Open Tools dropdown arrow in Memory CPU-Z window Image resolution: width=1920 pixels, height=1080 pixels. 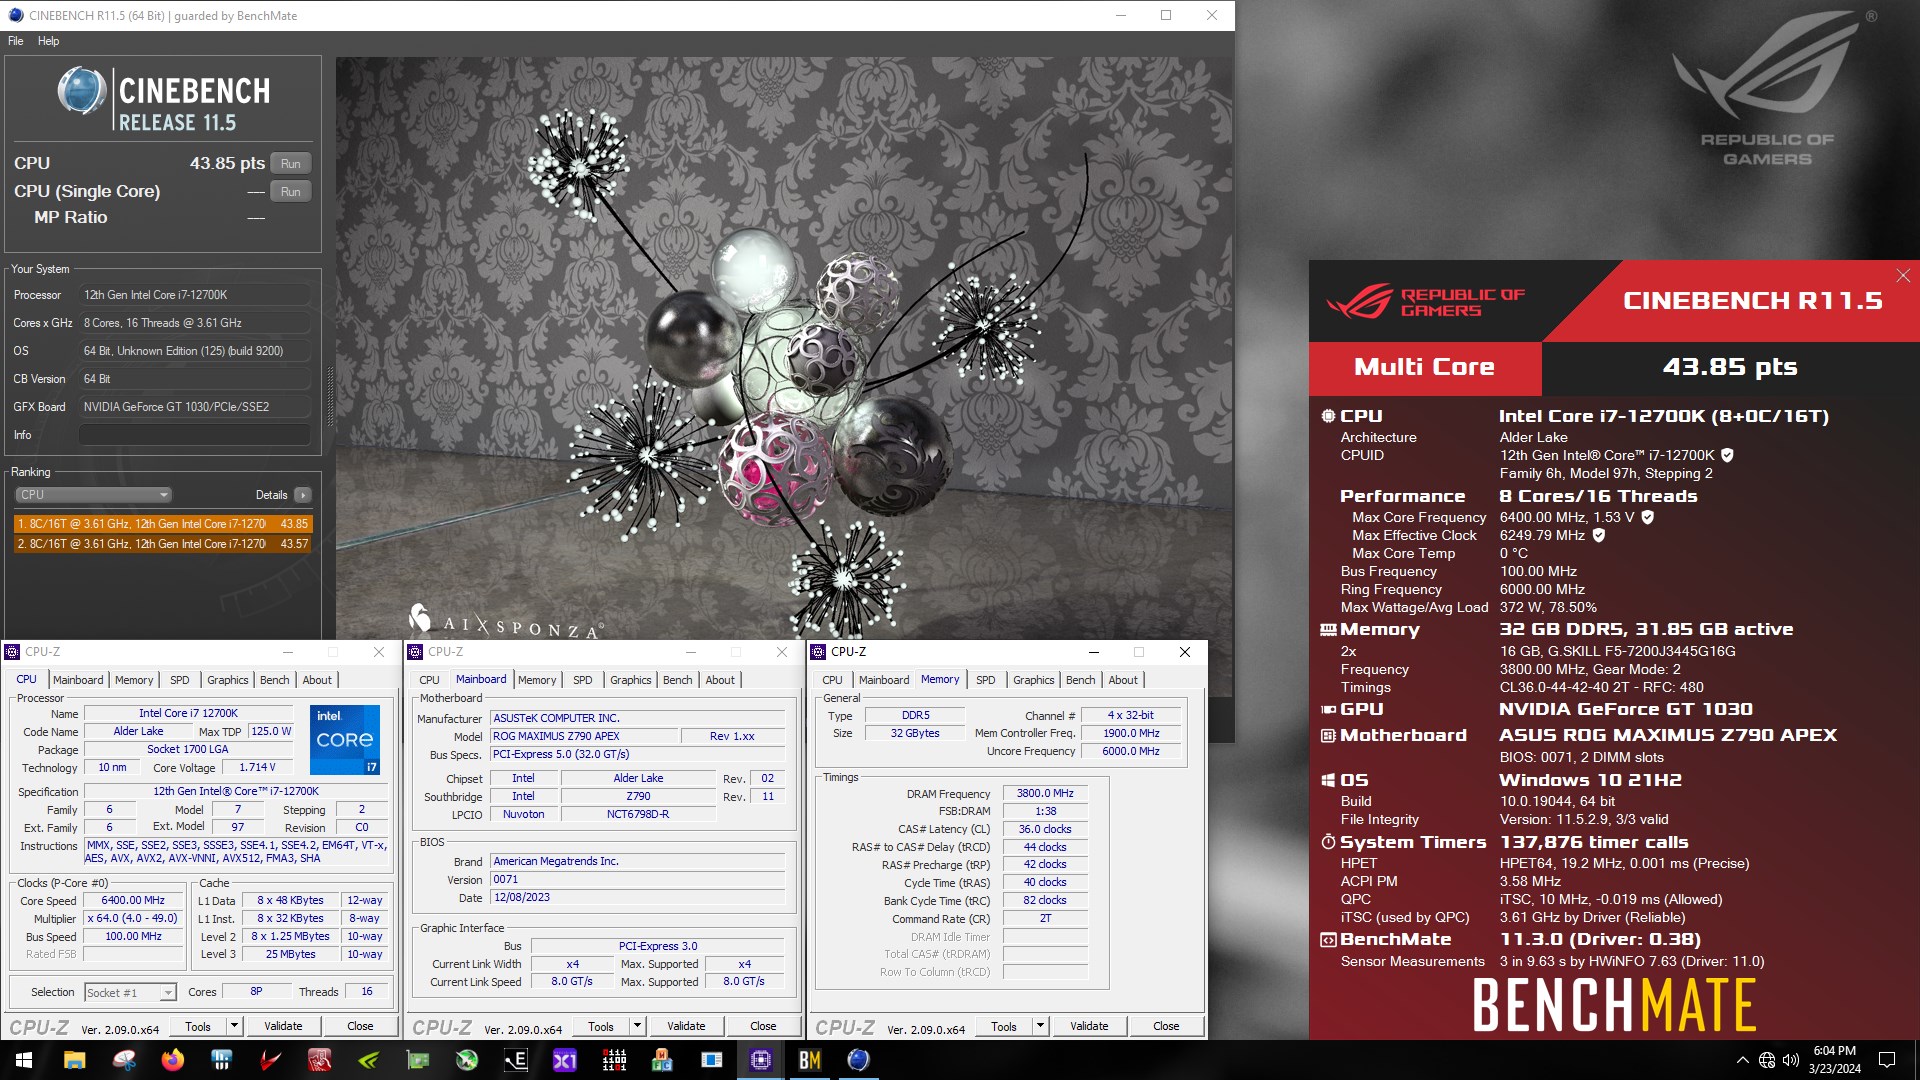[1040, 1026]
